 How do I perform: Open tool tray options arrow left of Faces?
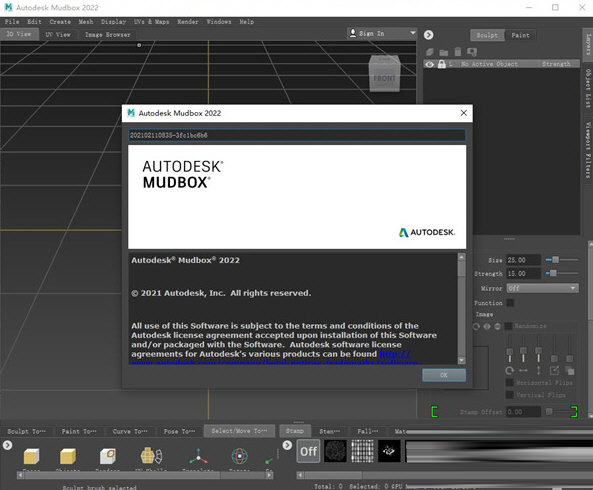coord(8,445)
